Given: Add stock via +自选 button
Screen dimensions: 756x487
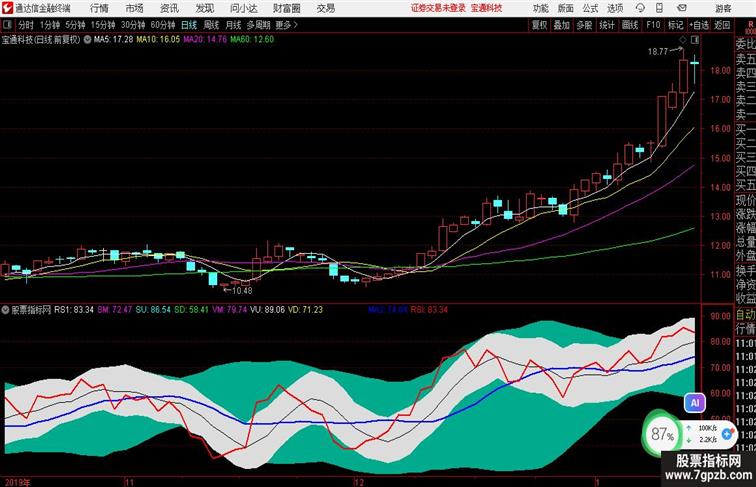Looking at the screenshot, I should (x=699, y=25).
